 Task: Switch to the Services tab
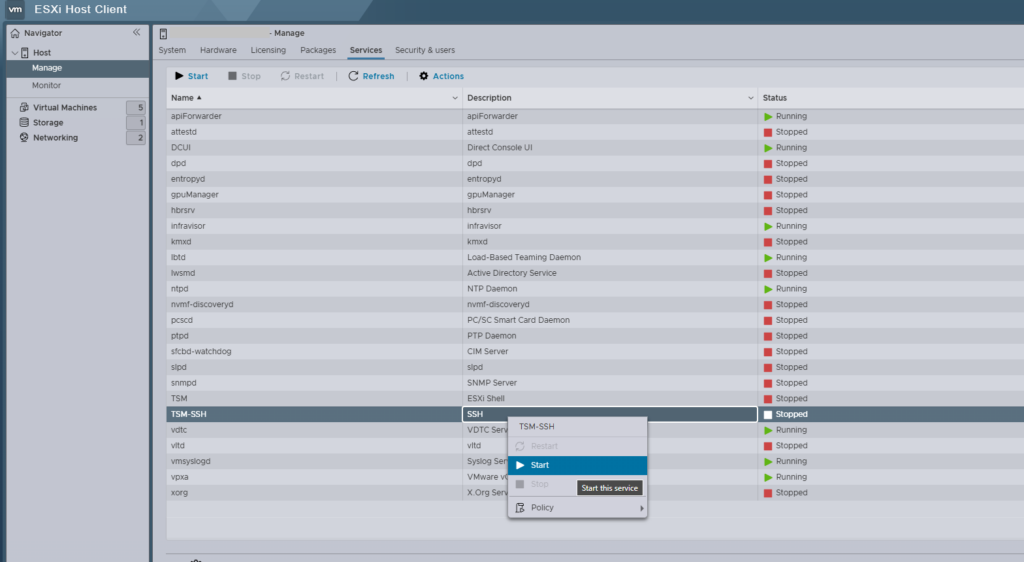(x=366, y=50)
